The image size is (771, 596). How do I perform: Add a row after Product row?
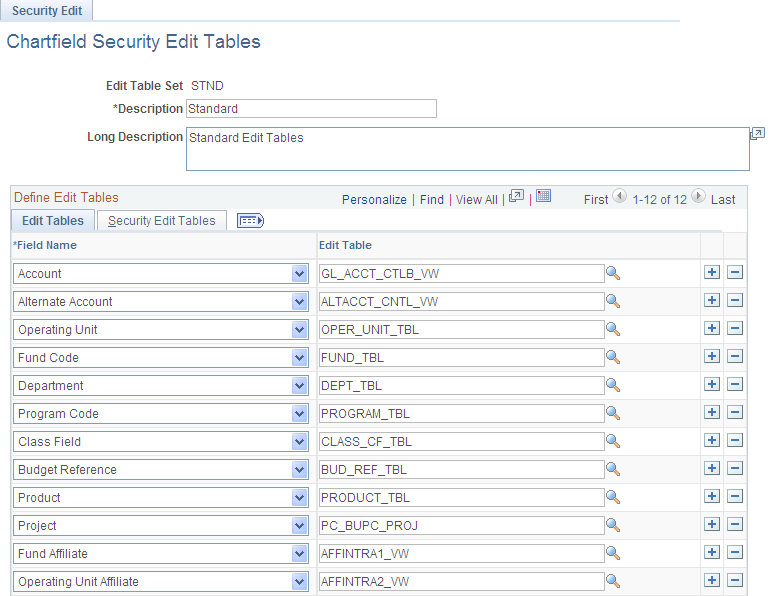[712, 496]
